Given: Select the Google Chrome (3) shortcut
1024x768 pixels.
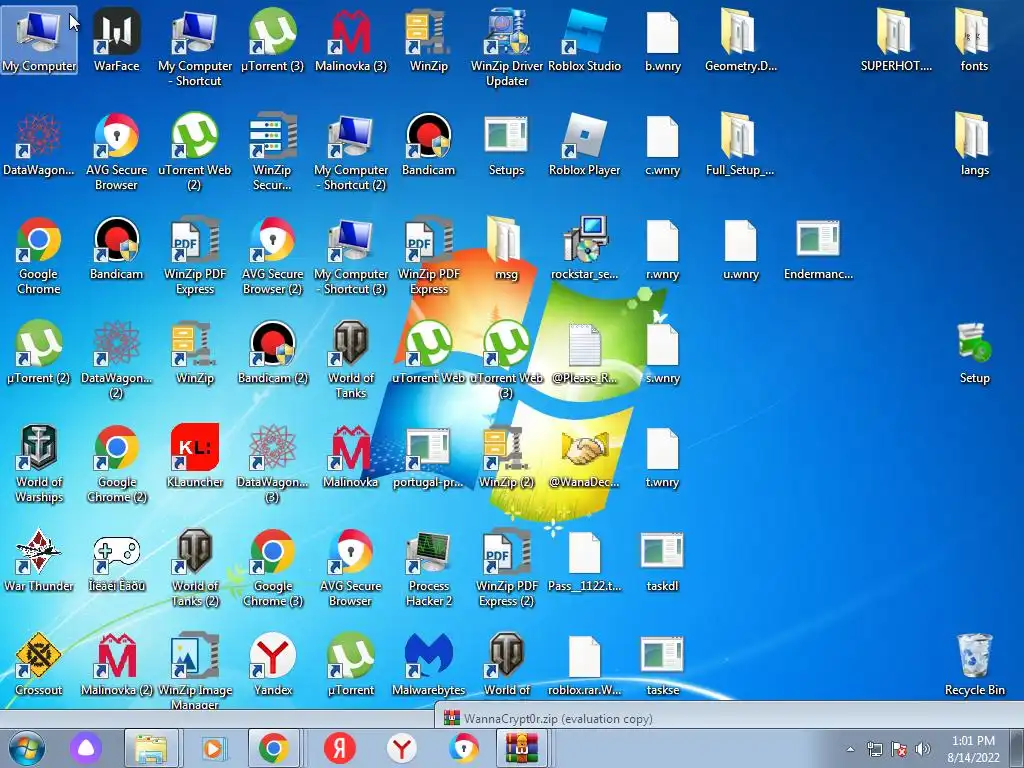Looking at the screenshot, I should [x=273, y=568].
